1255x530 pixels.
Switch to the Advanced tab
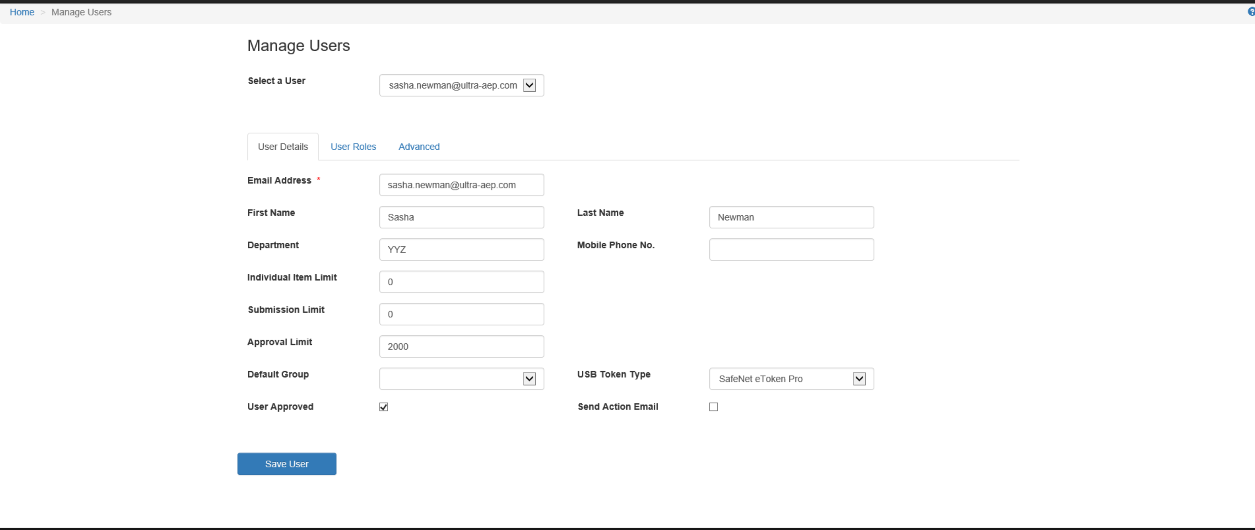point(419,147)
